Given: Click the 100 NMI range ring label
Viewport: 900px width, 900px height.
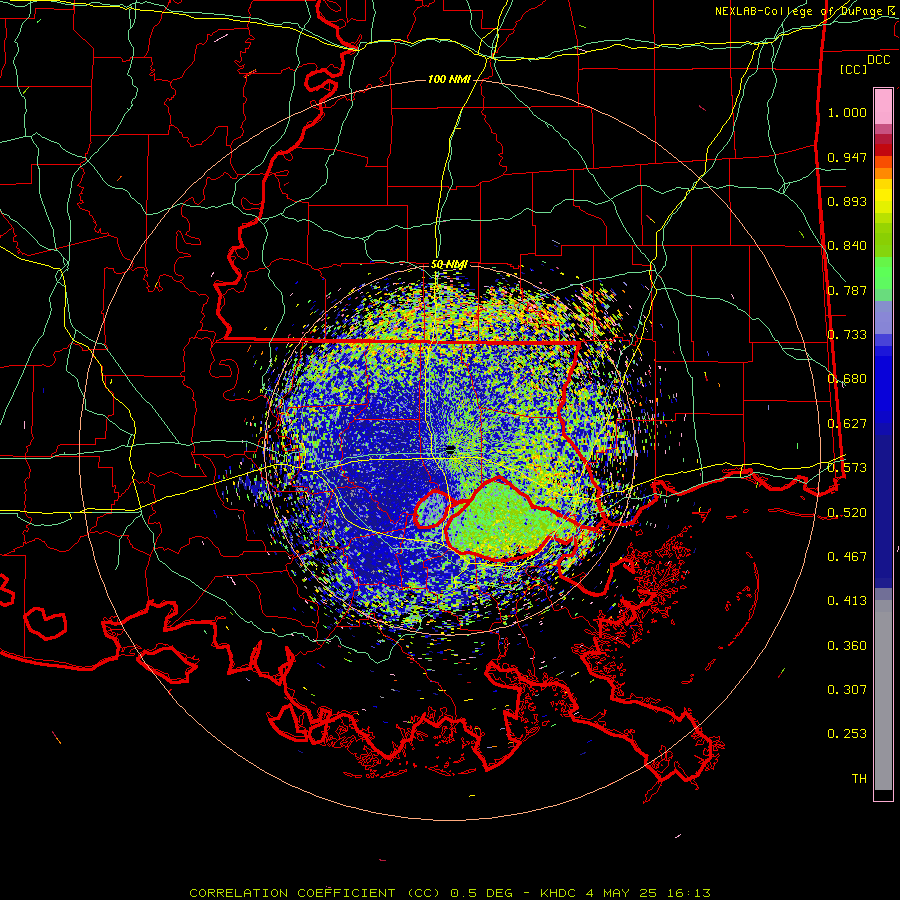Looking at the screenshot, I should pos(449,79).
